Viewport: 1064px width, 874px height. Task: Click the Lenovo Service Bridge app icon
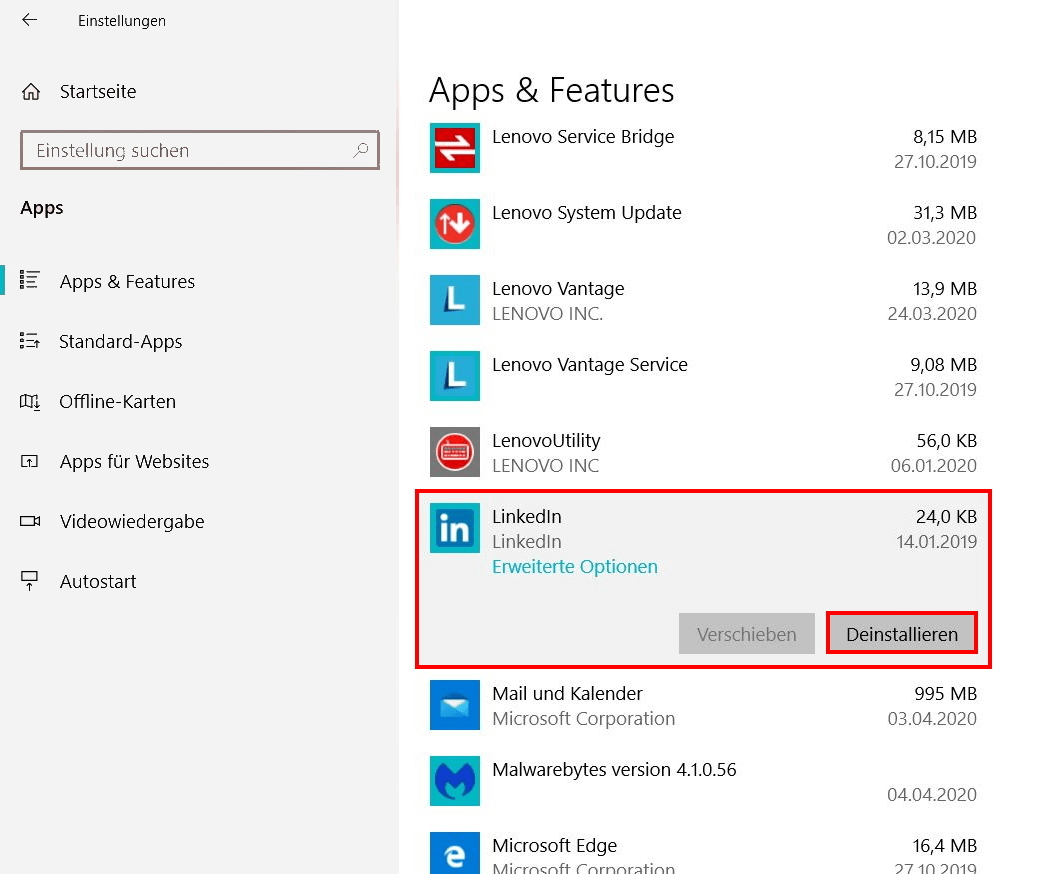(x=455, y=148)
